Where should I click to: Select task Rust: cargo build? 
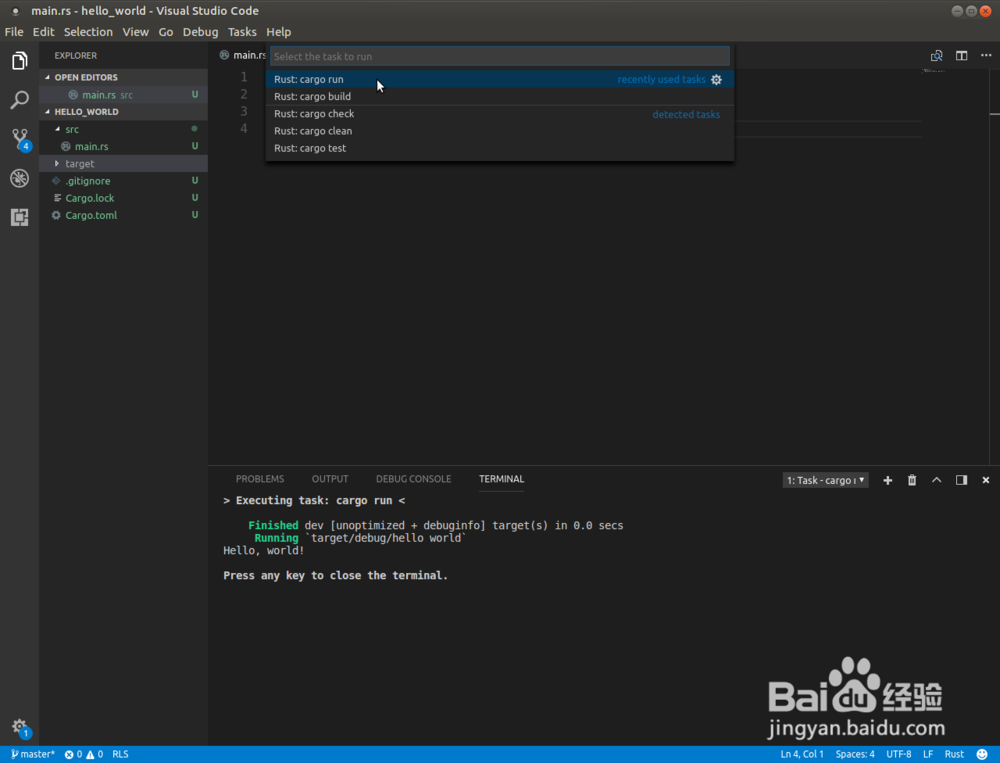(499, 96)
